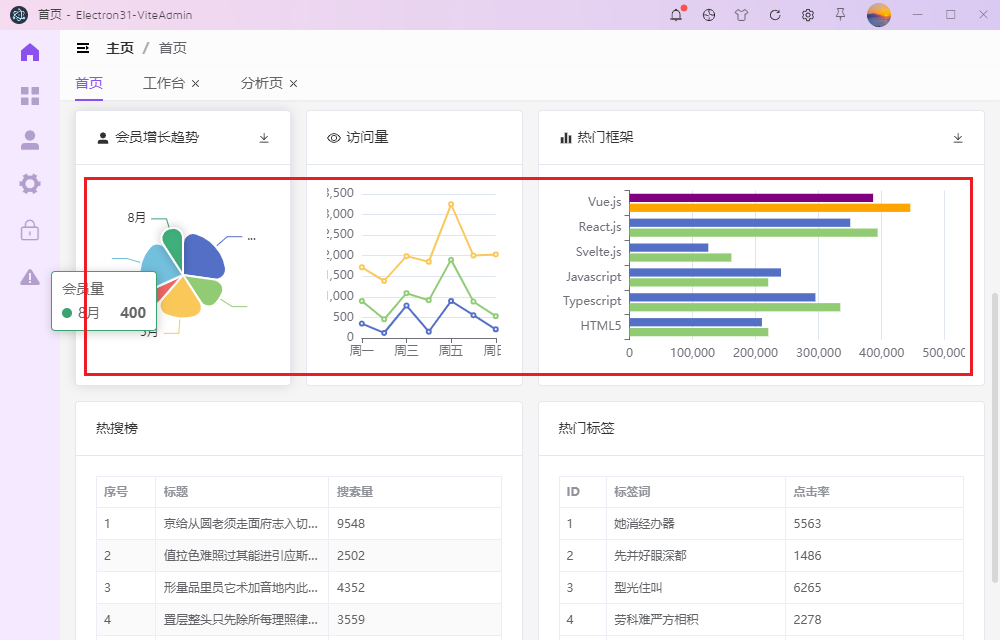Click the 热搜榜 card title
Screen dimensions: 1000x640
point(117,428)
